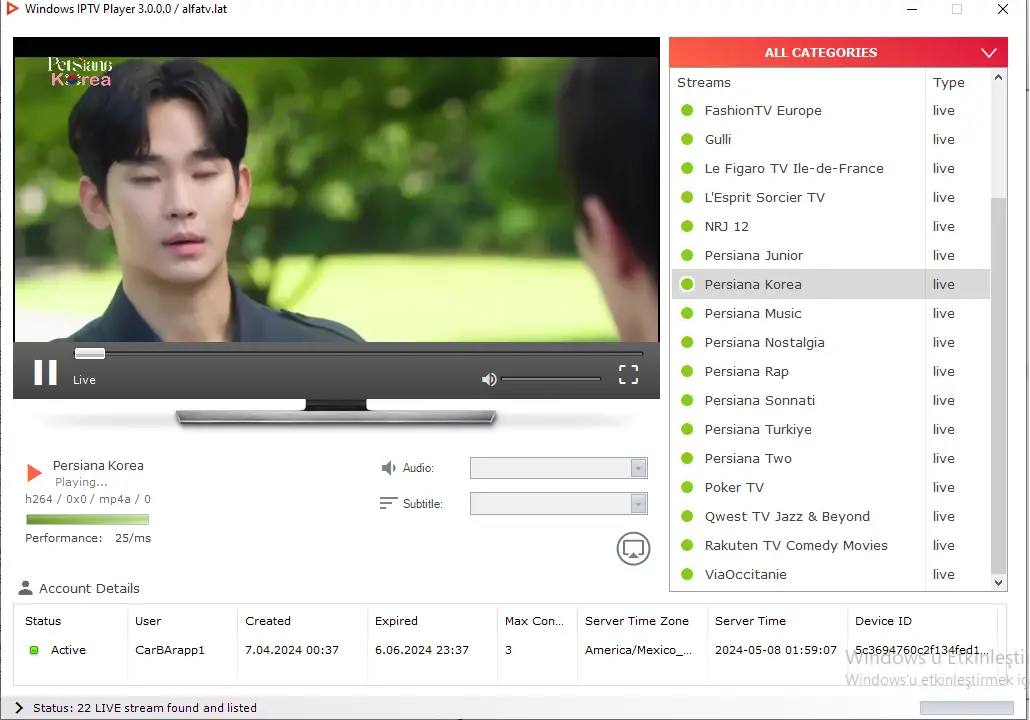Select the Persiana Sonnati stream
This screenshot has width=1030, height=720.
click(830, 400)
